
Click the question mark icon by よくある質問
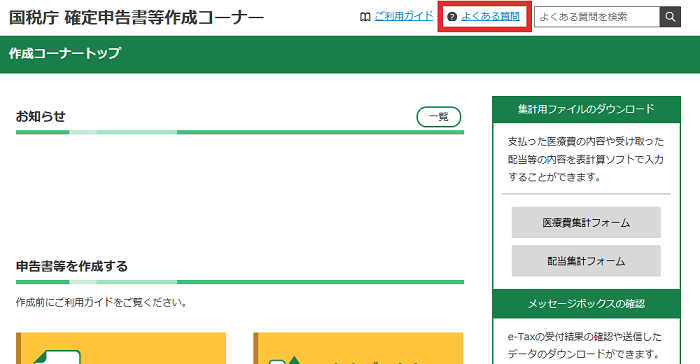(452, 17)
